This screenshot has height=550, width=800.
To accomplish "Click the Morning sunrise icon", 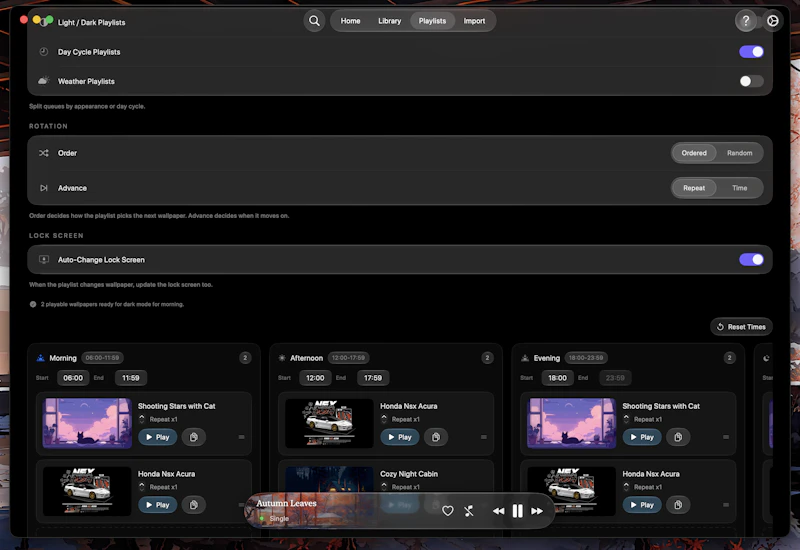I will click(x=41, y=358).
